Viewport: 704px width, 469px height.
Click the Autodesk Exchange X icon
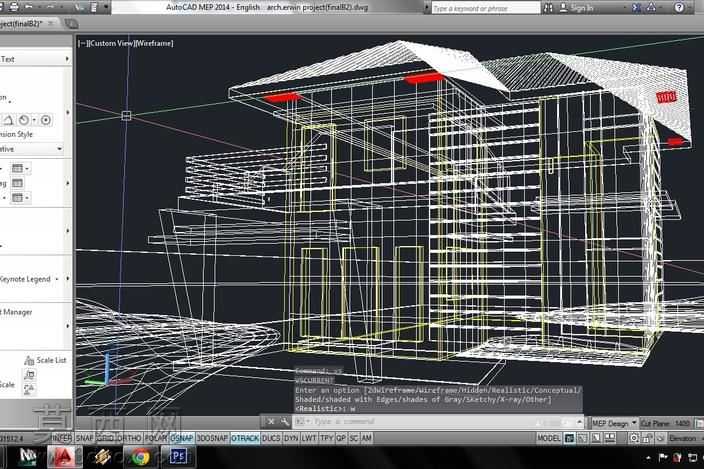(x=636, y=8)
